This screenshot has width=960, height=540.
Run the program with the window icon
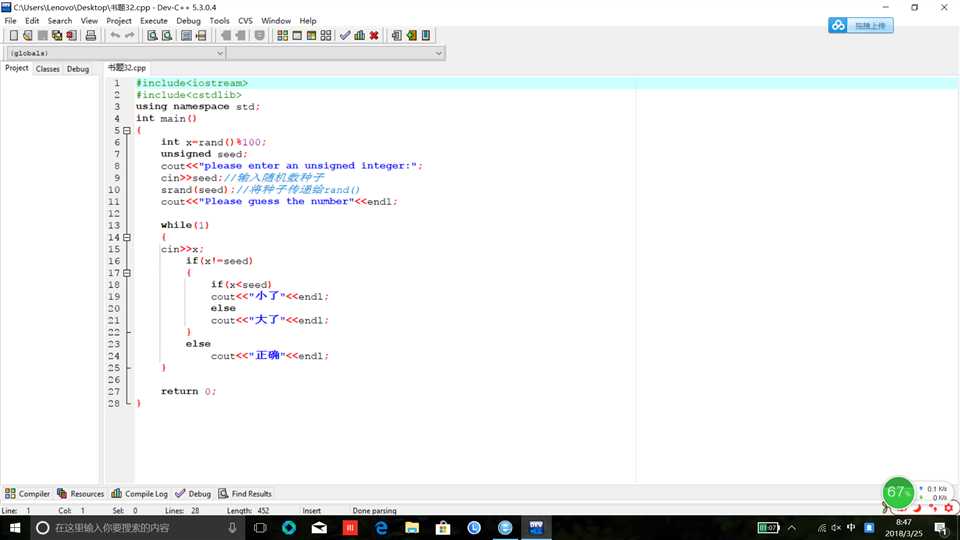coord(297,36)
